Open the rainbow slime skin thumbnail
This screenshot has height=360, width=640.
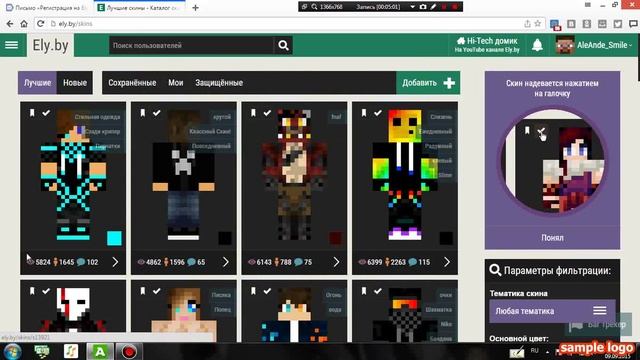coord(405,176)
